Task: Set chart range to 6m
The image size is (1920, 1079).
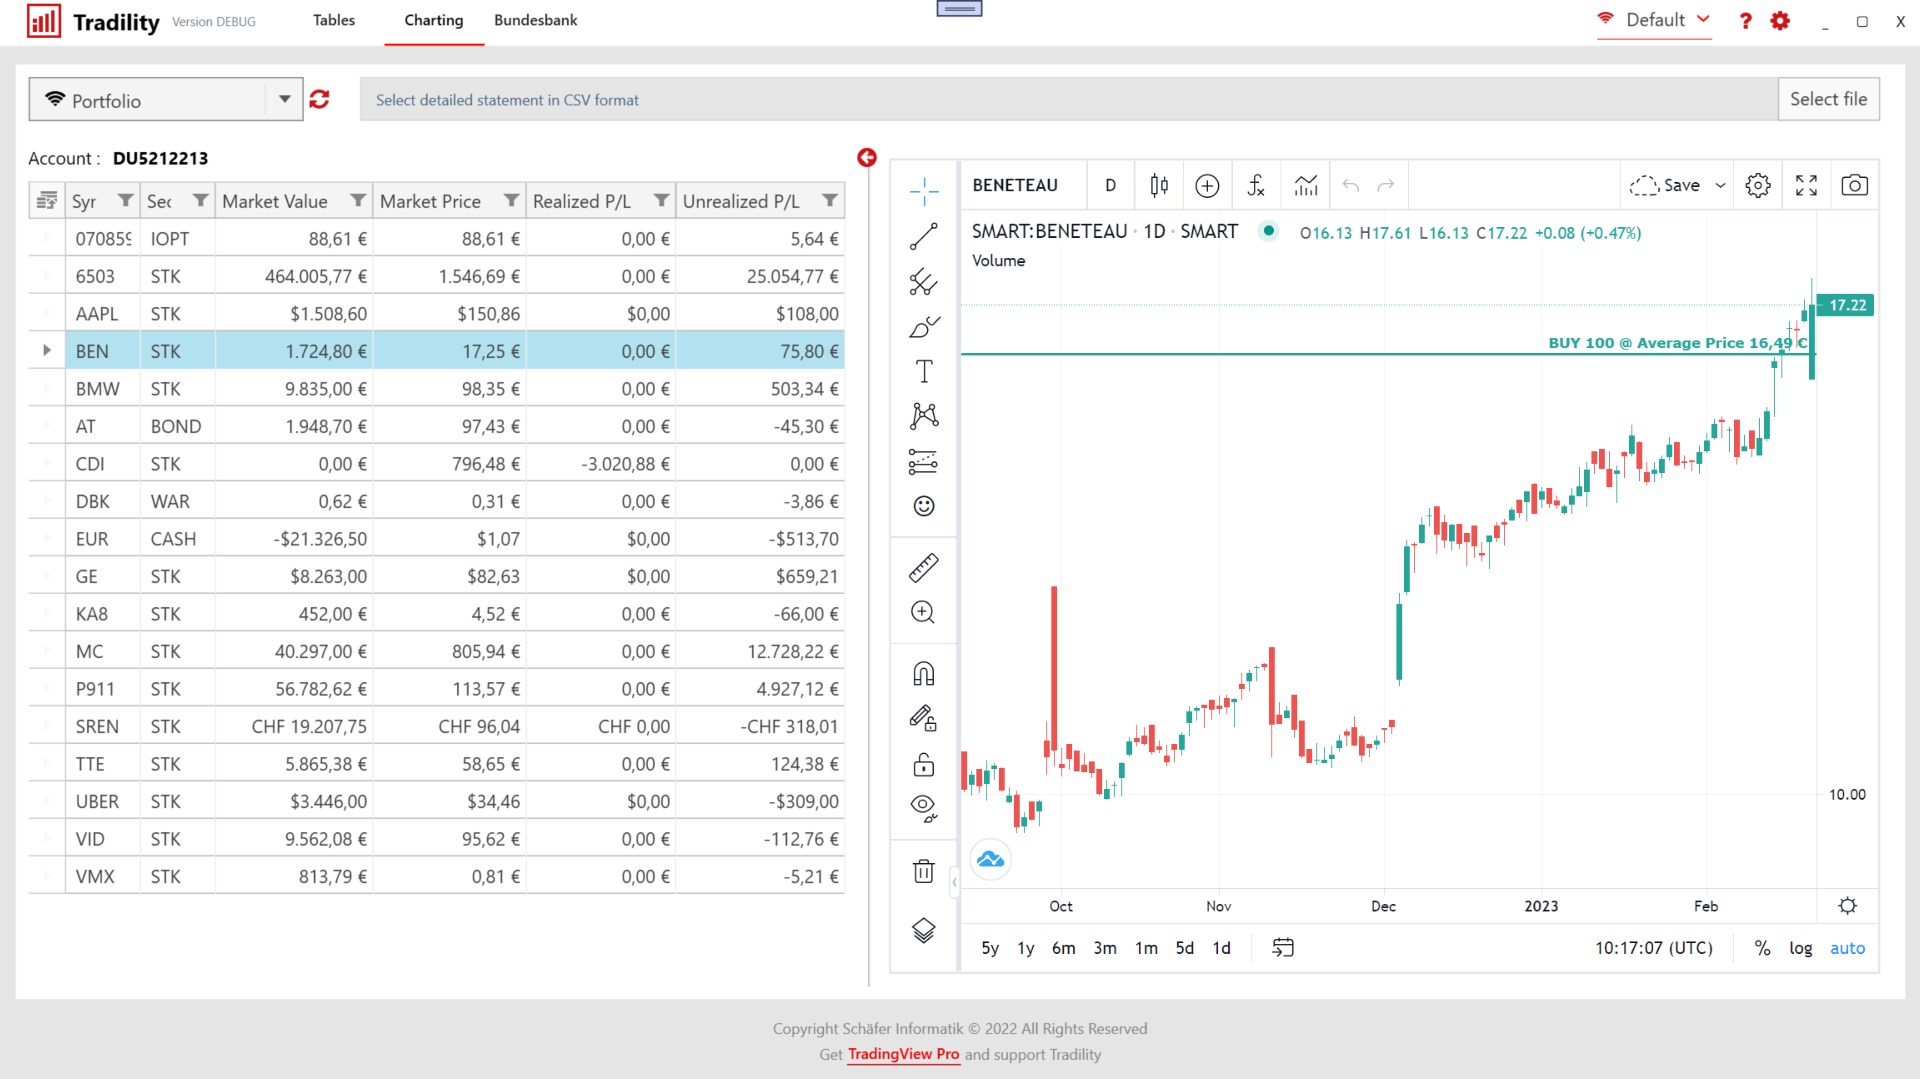Action: coord(1064,948)
